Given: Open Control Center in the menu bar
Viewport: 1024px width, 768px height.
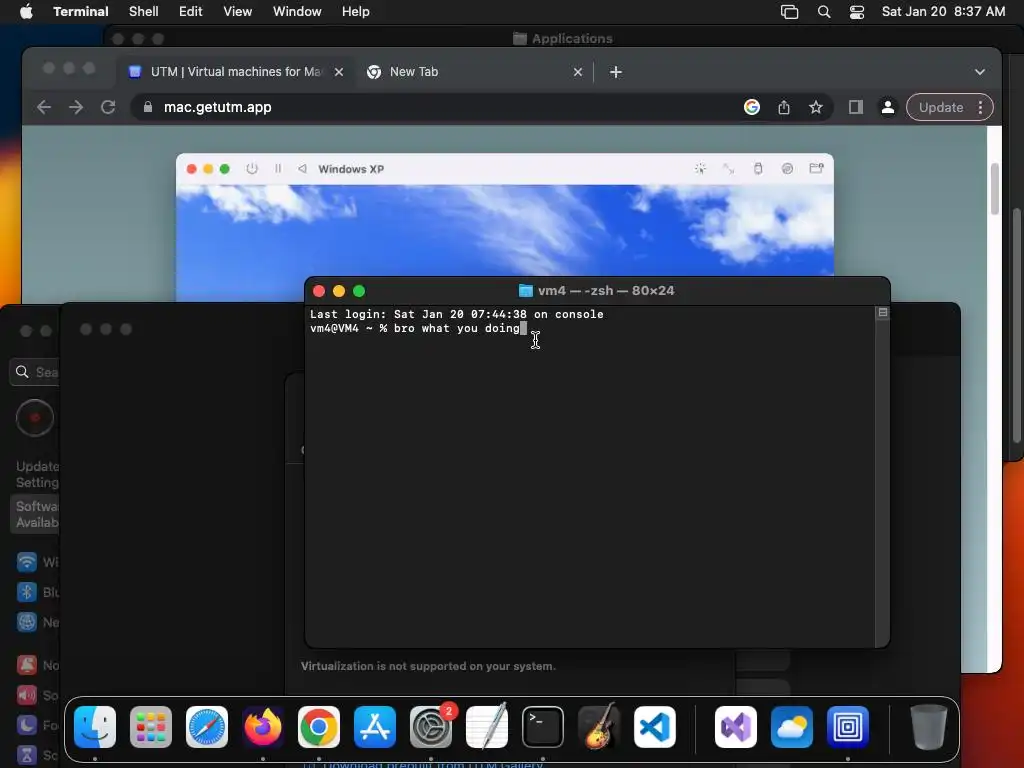Looking at the screenshot, I should [857, 12].
